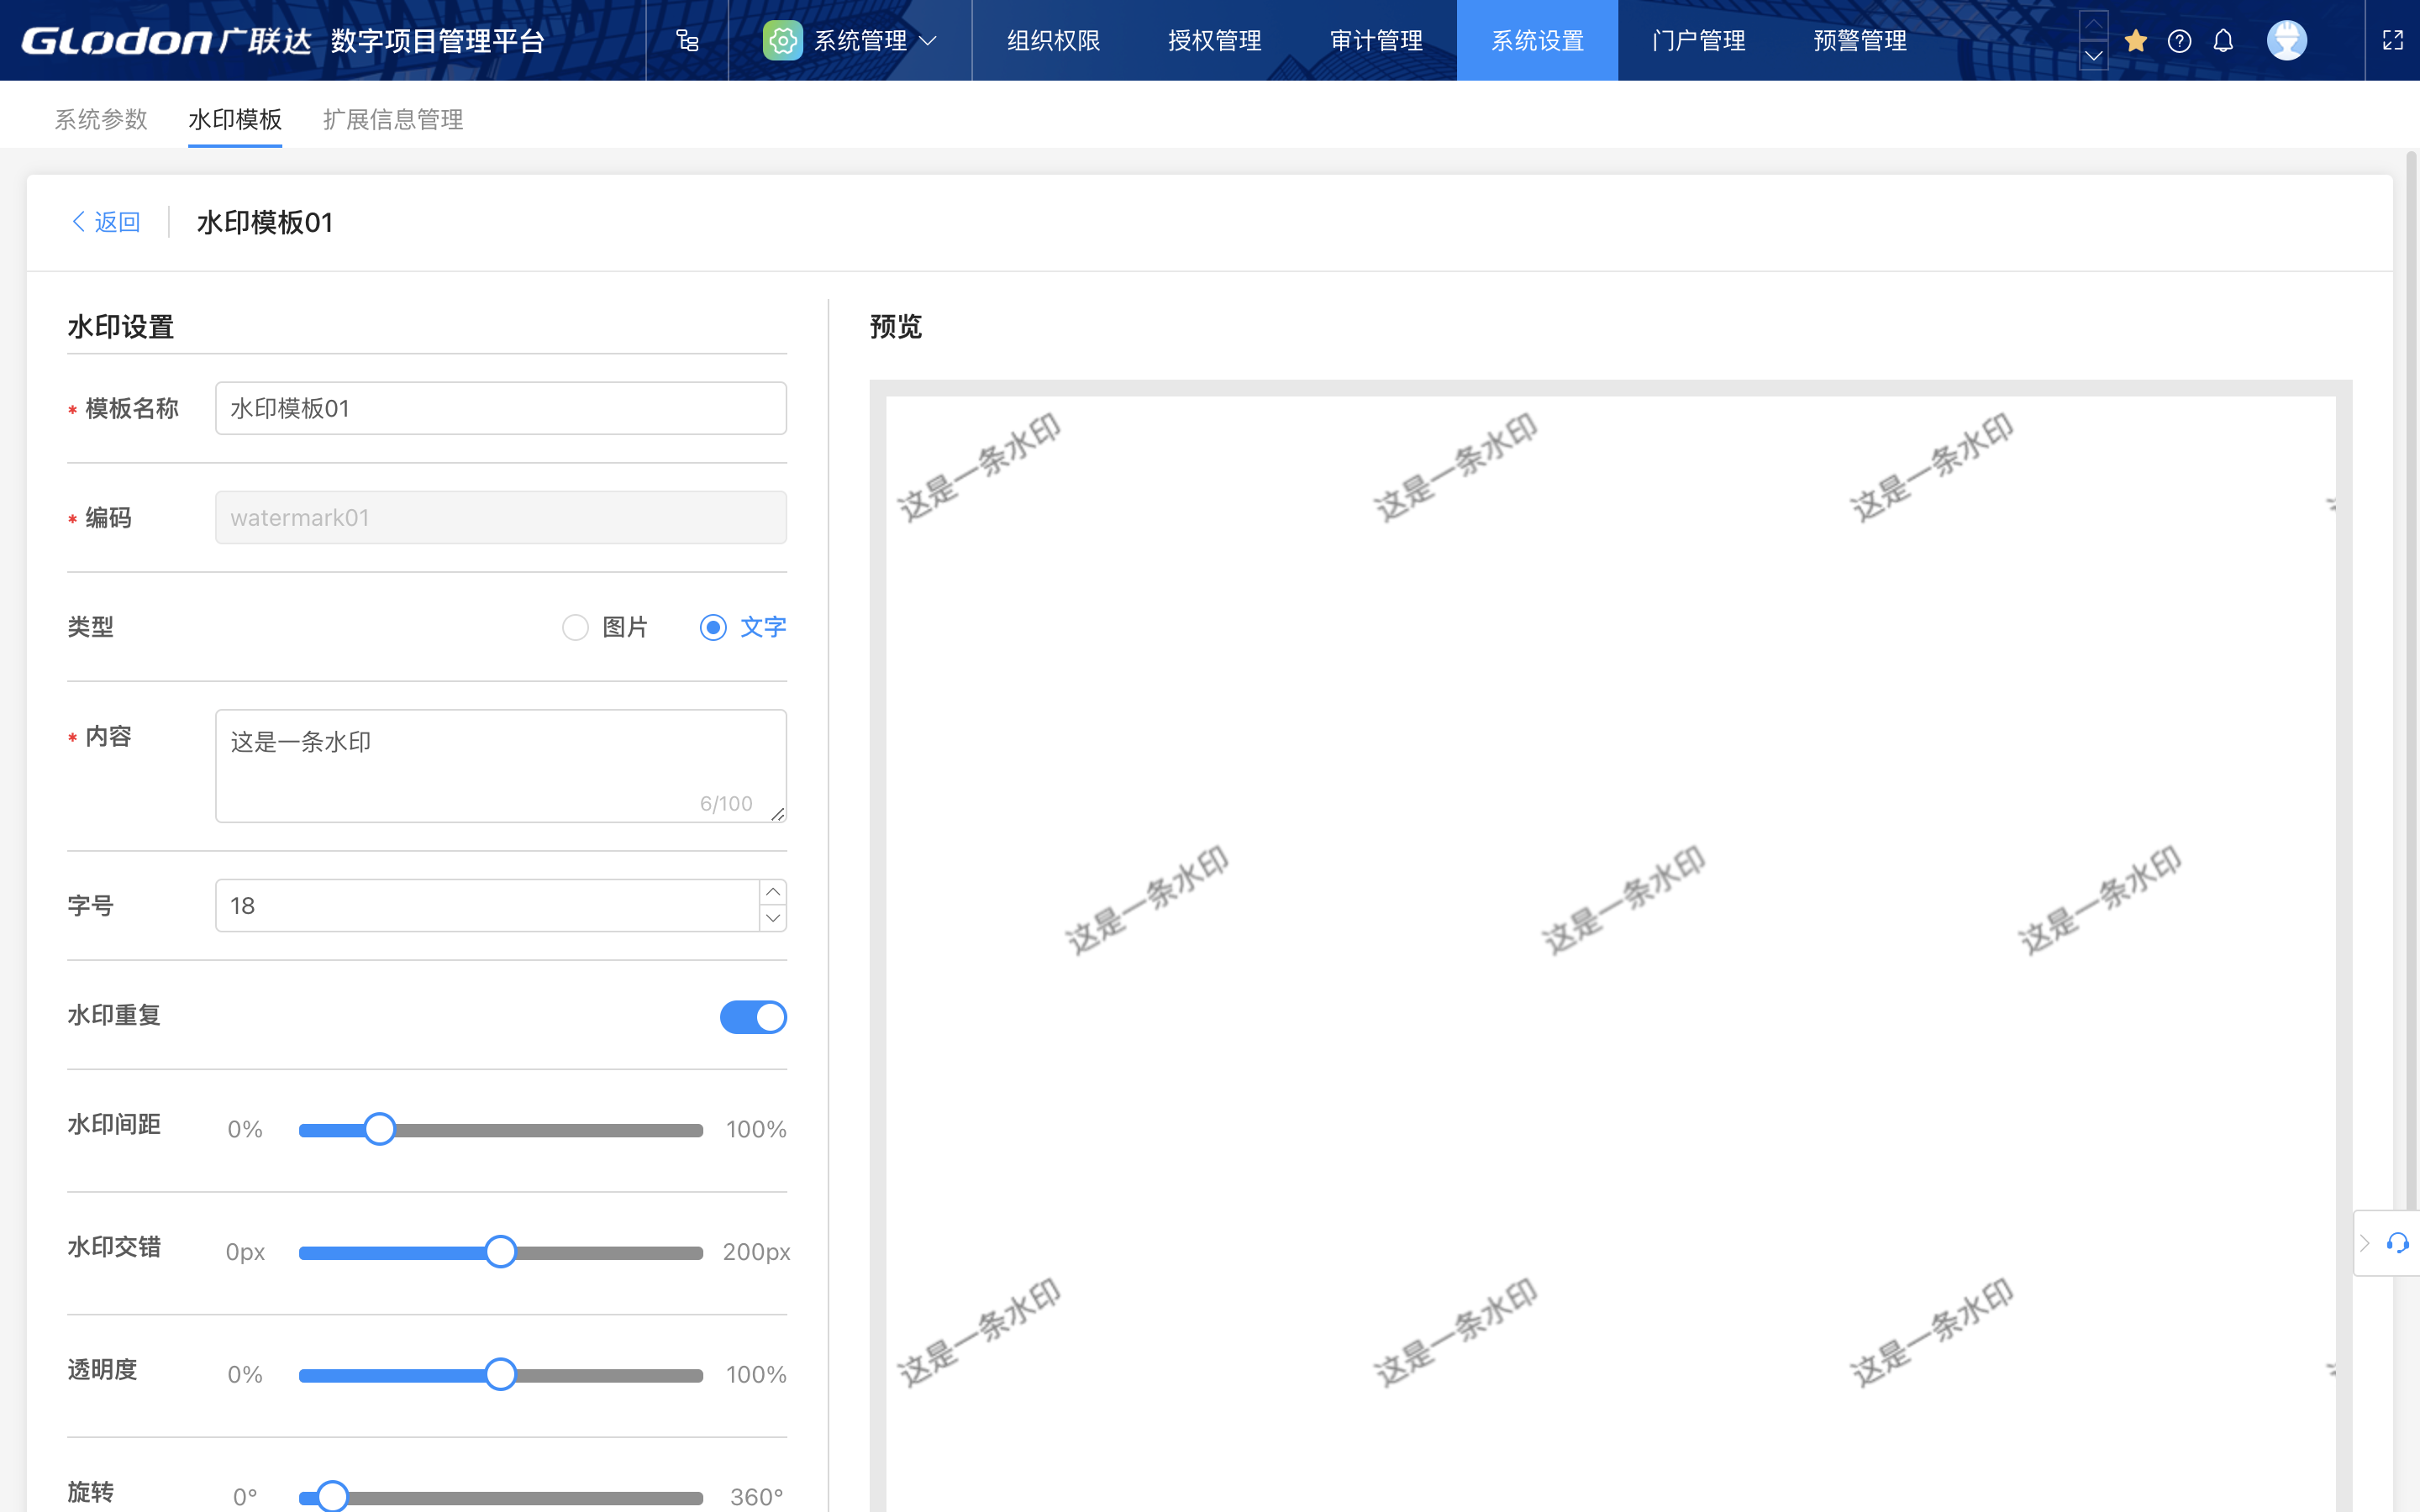Image resolution: width=2420 pixels, height=1512 pixels.
Task: Select the 文字 type radio button
Action: point(713,627)
